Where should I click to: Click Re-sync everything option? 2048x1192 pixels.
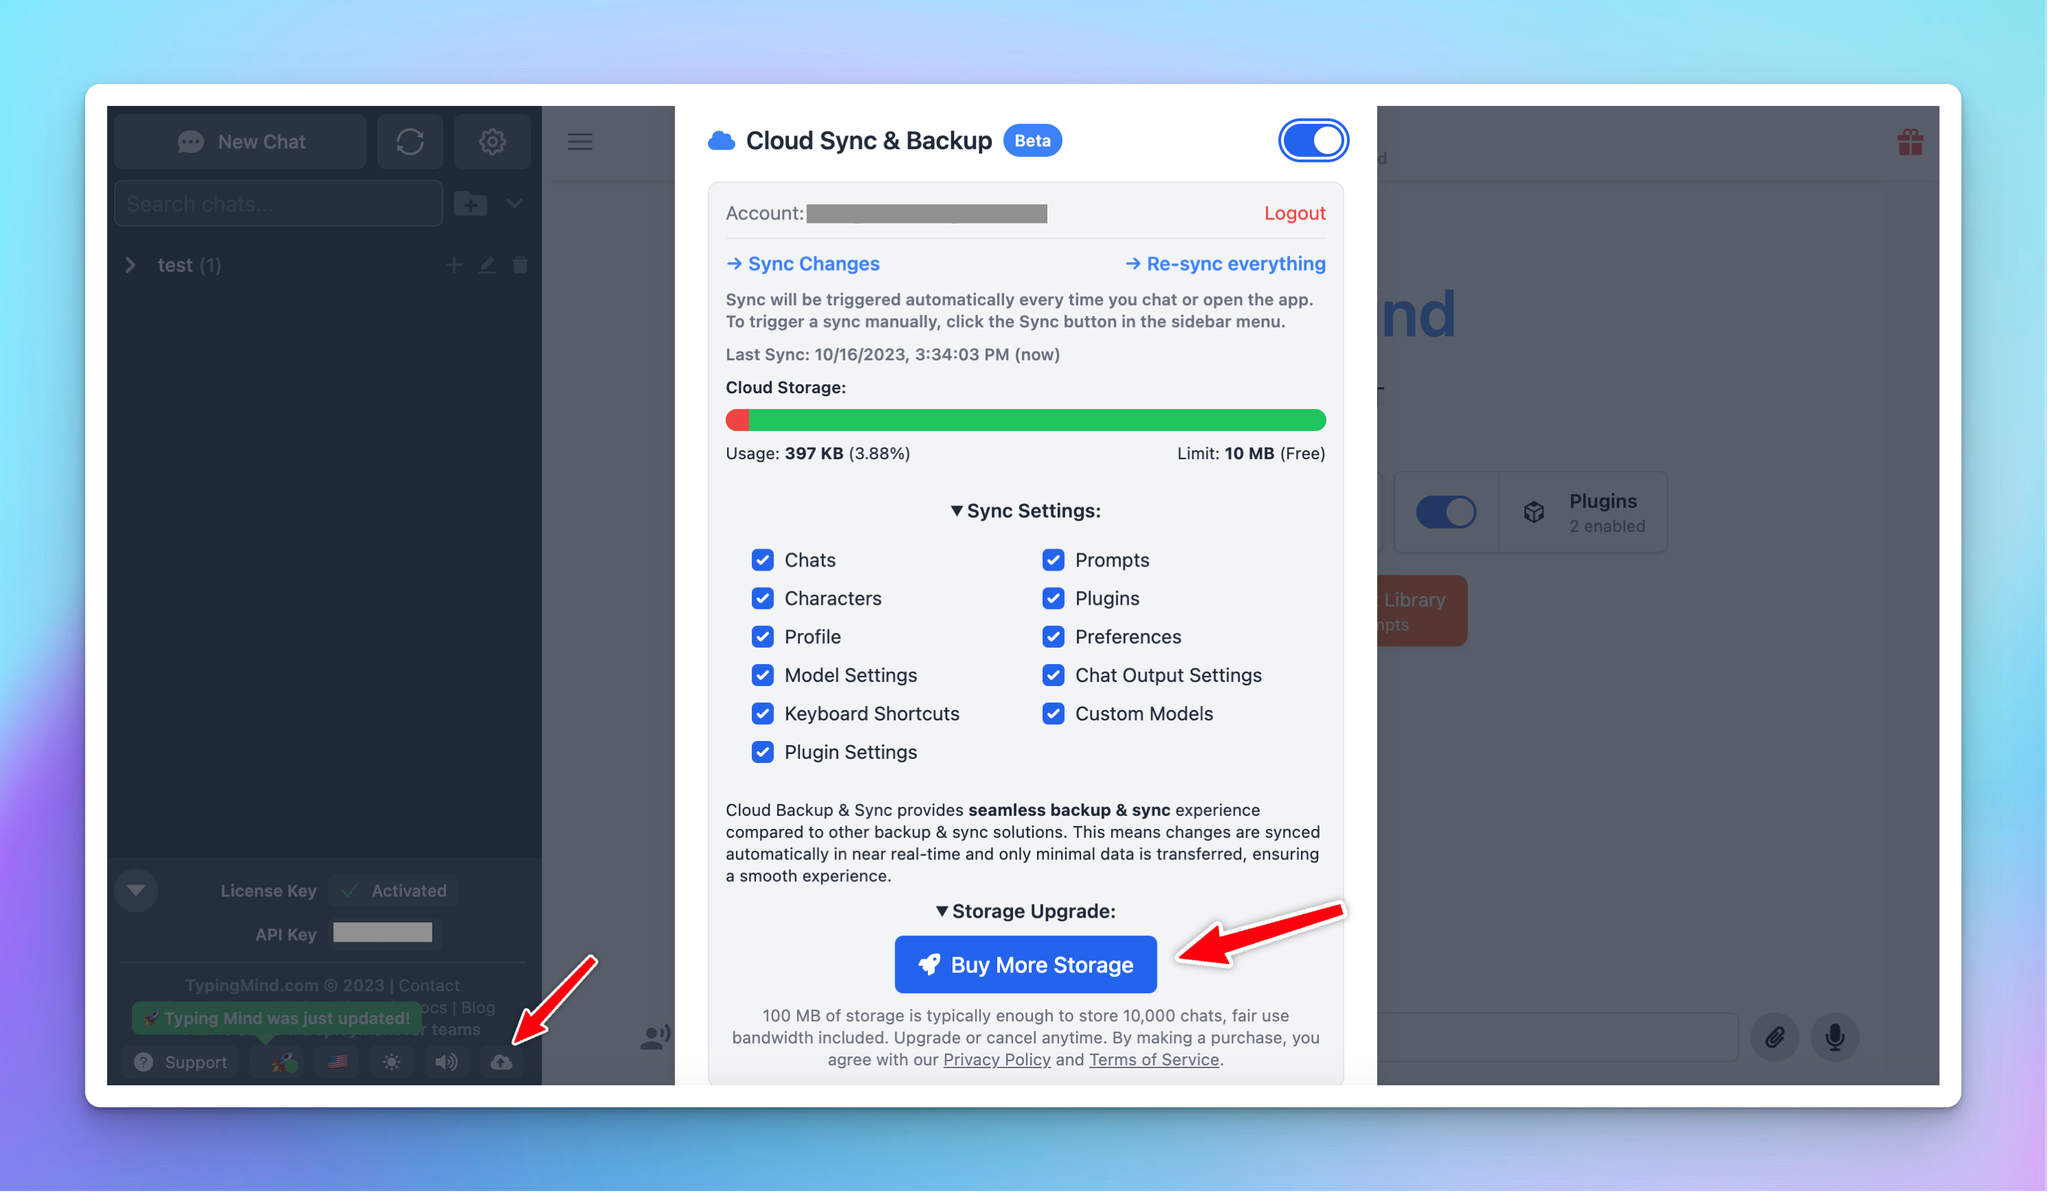tap(1224, 263)
